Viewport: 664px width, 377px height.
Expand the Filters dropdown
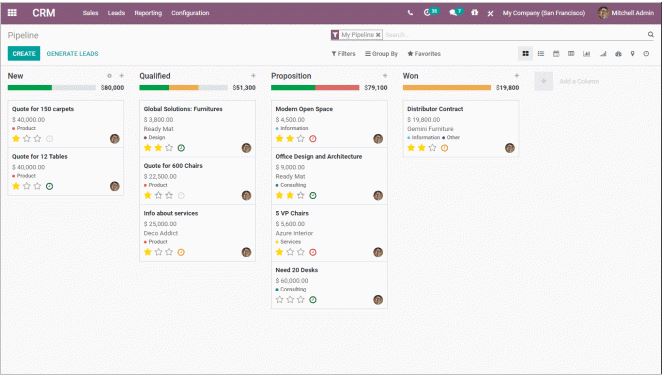[x=343, y=54]
